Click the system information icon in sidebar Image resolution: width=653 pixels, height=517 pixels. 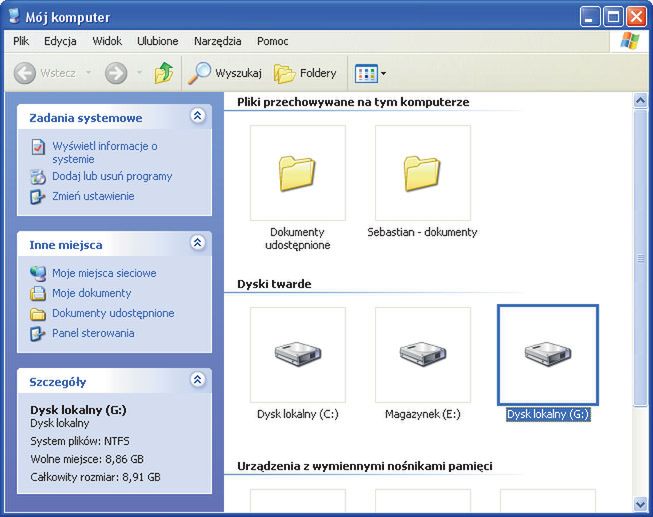tap(38, 147)
